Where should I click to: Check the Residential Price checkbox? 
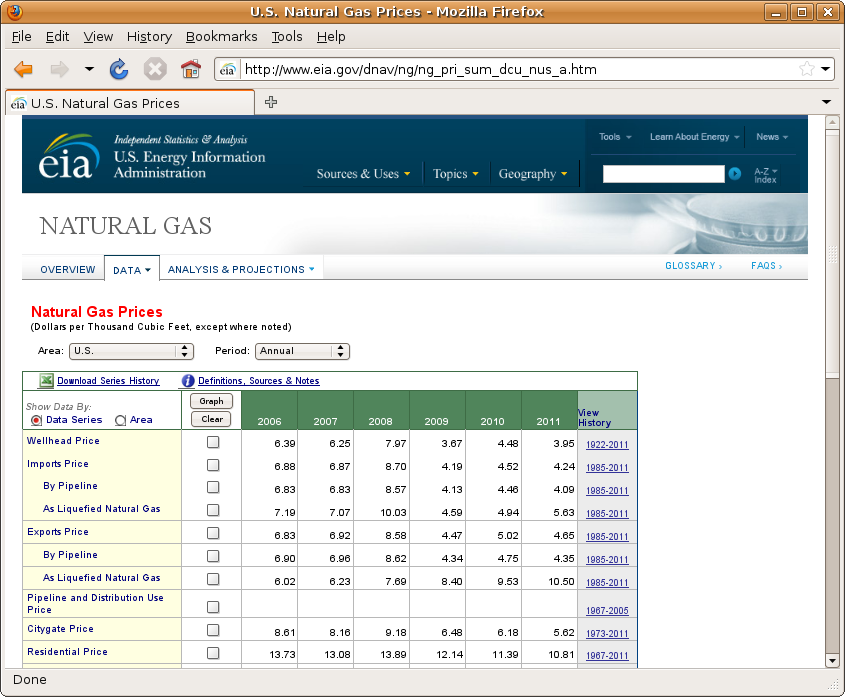[x=213, y=653]
